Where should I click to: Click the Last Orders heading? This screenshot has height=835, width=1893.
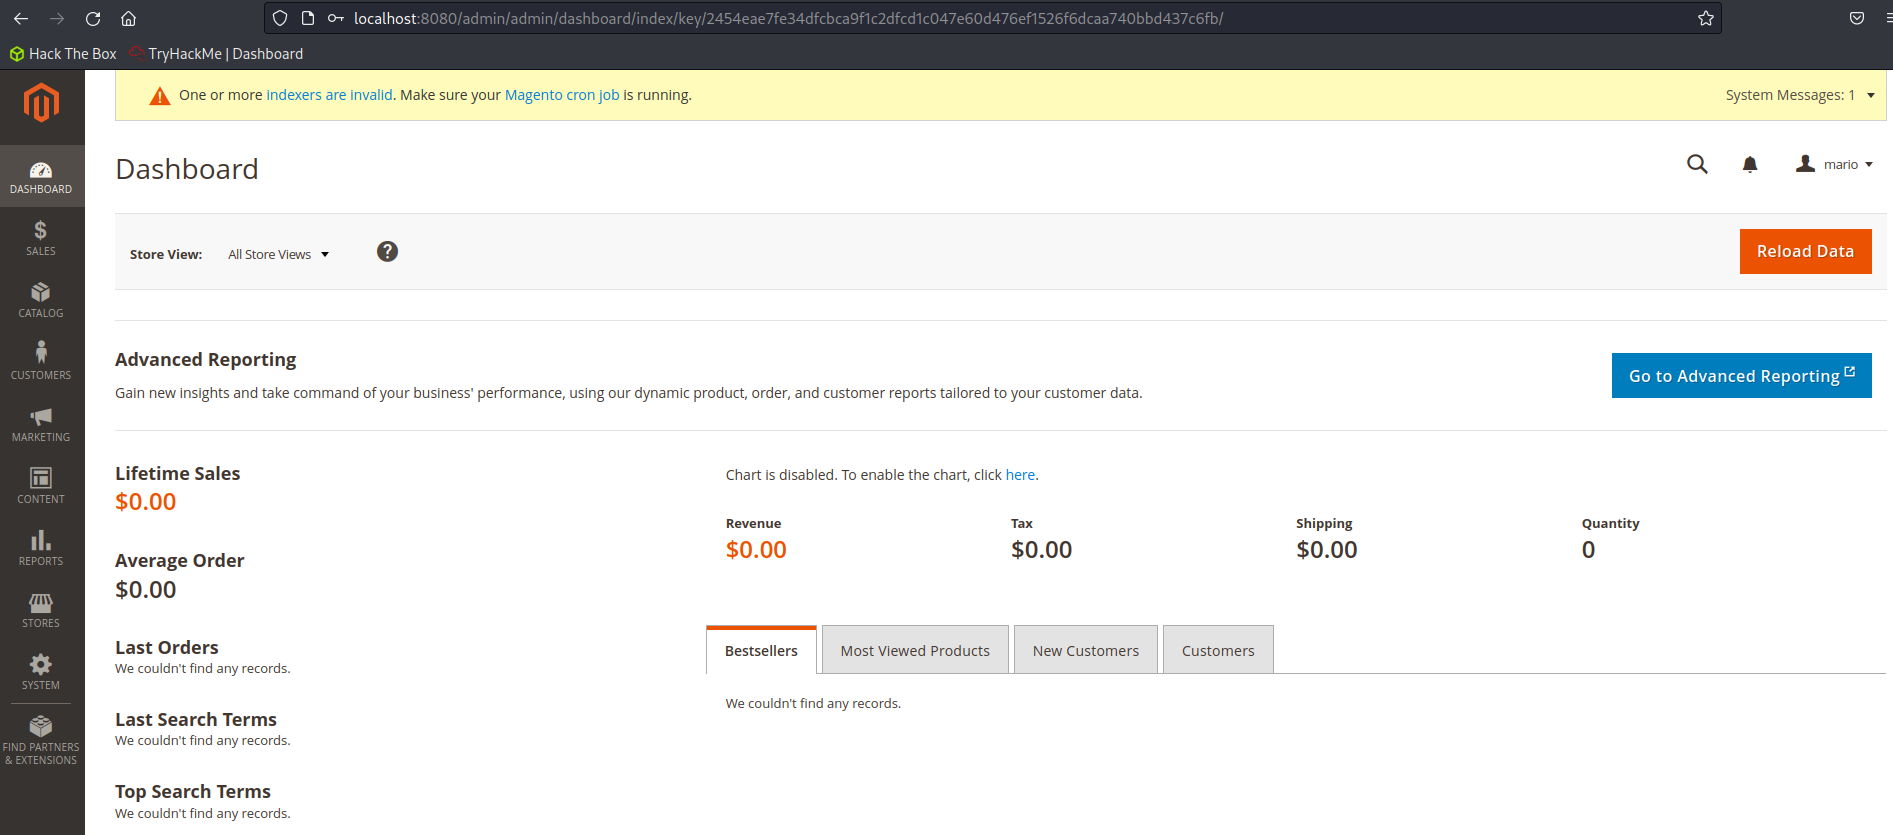click(x=167, y=648)
